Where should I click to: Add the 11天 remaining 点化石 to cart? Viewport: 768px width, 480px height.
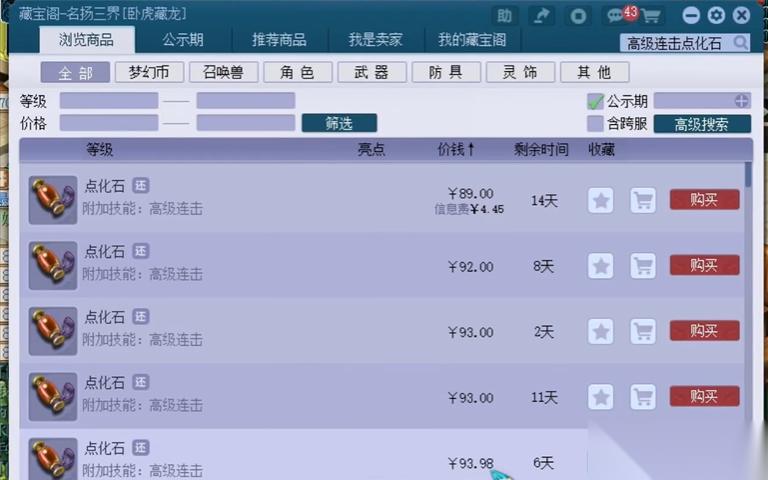[x=643, y=397]
